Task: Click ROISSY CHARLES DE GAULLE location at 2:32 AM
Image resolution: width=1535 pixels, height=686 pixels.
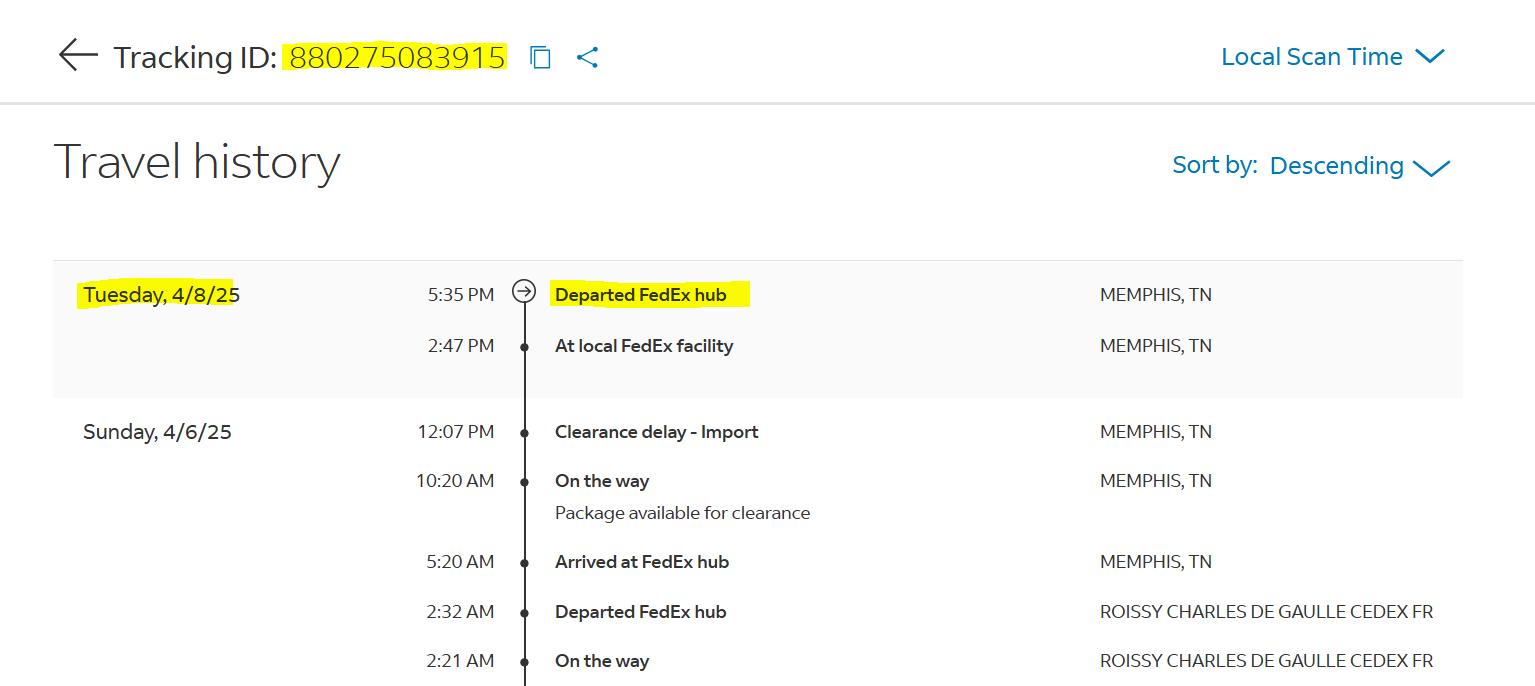Action: point(1267,612)
